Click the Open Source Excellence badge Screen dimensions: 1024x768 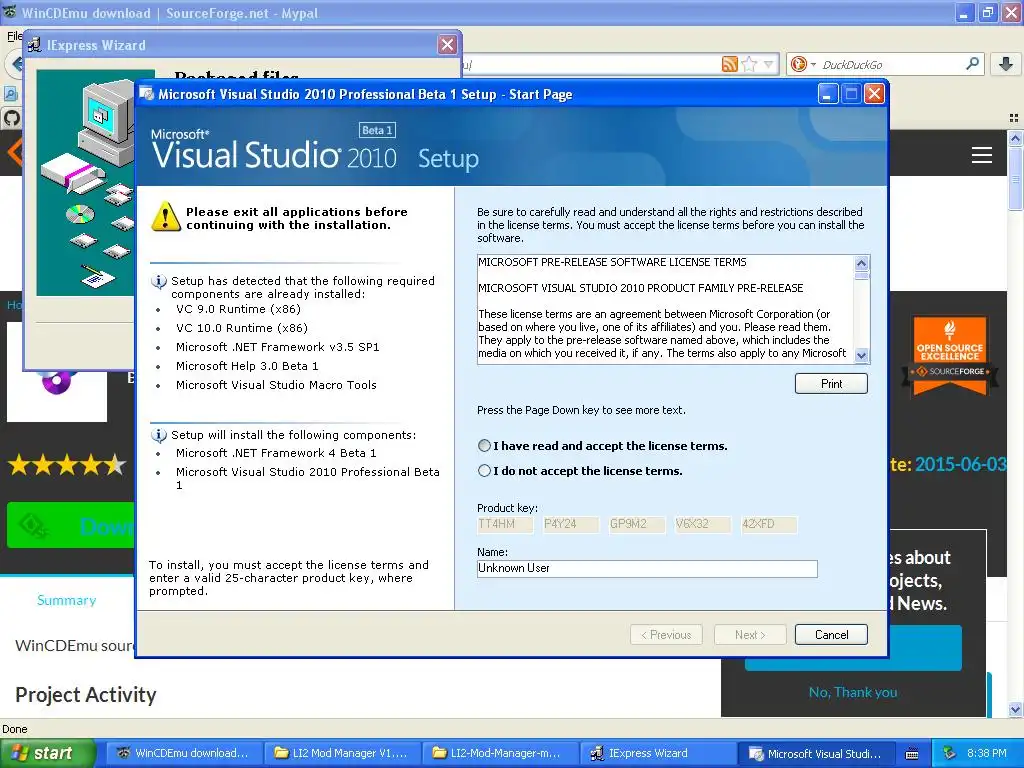[950, 356]
